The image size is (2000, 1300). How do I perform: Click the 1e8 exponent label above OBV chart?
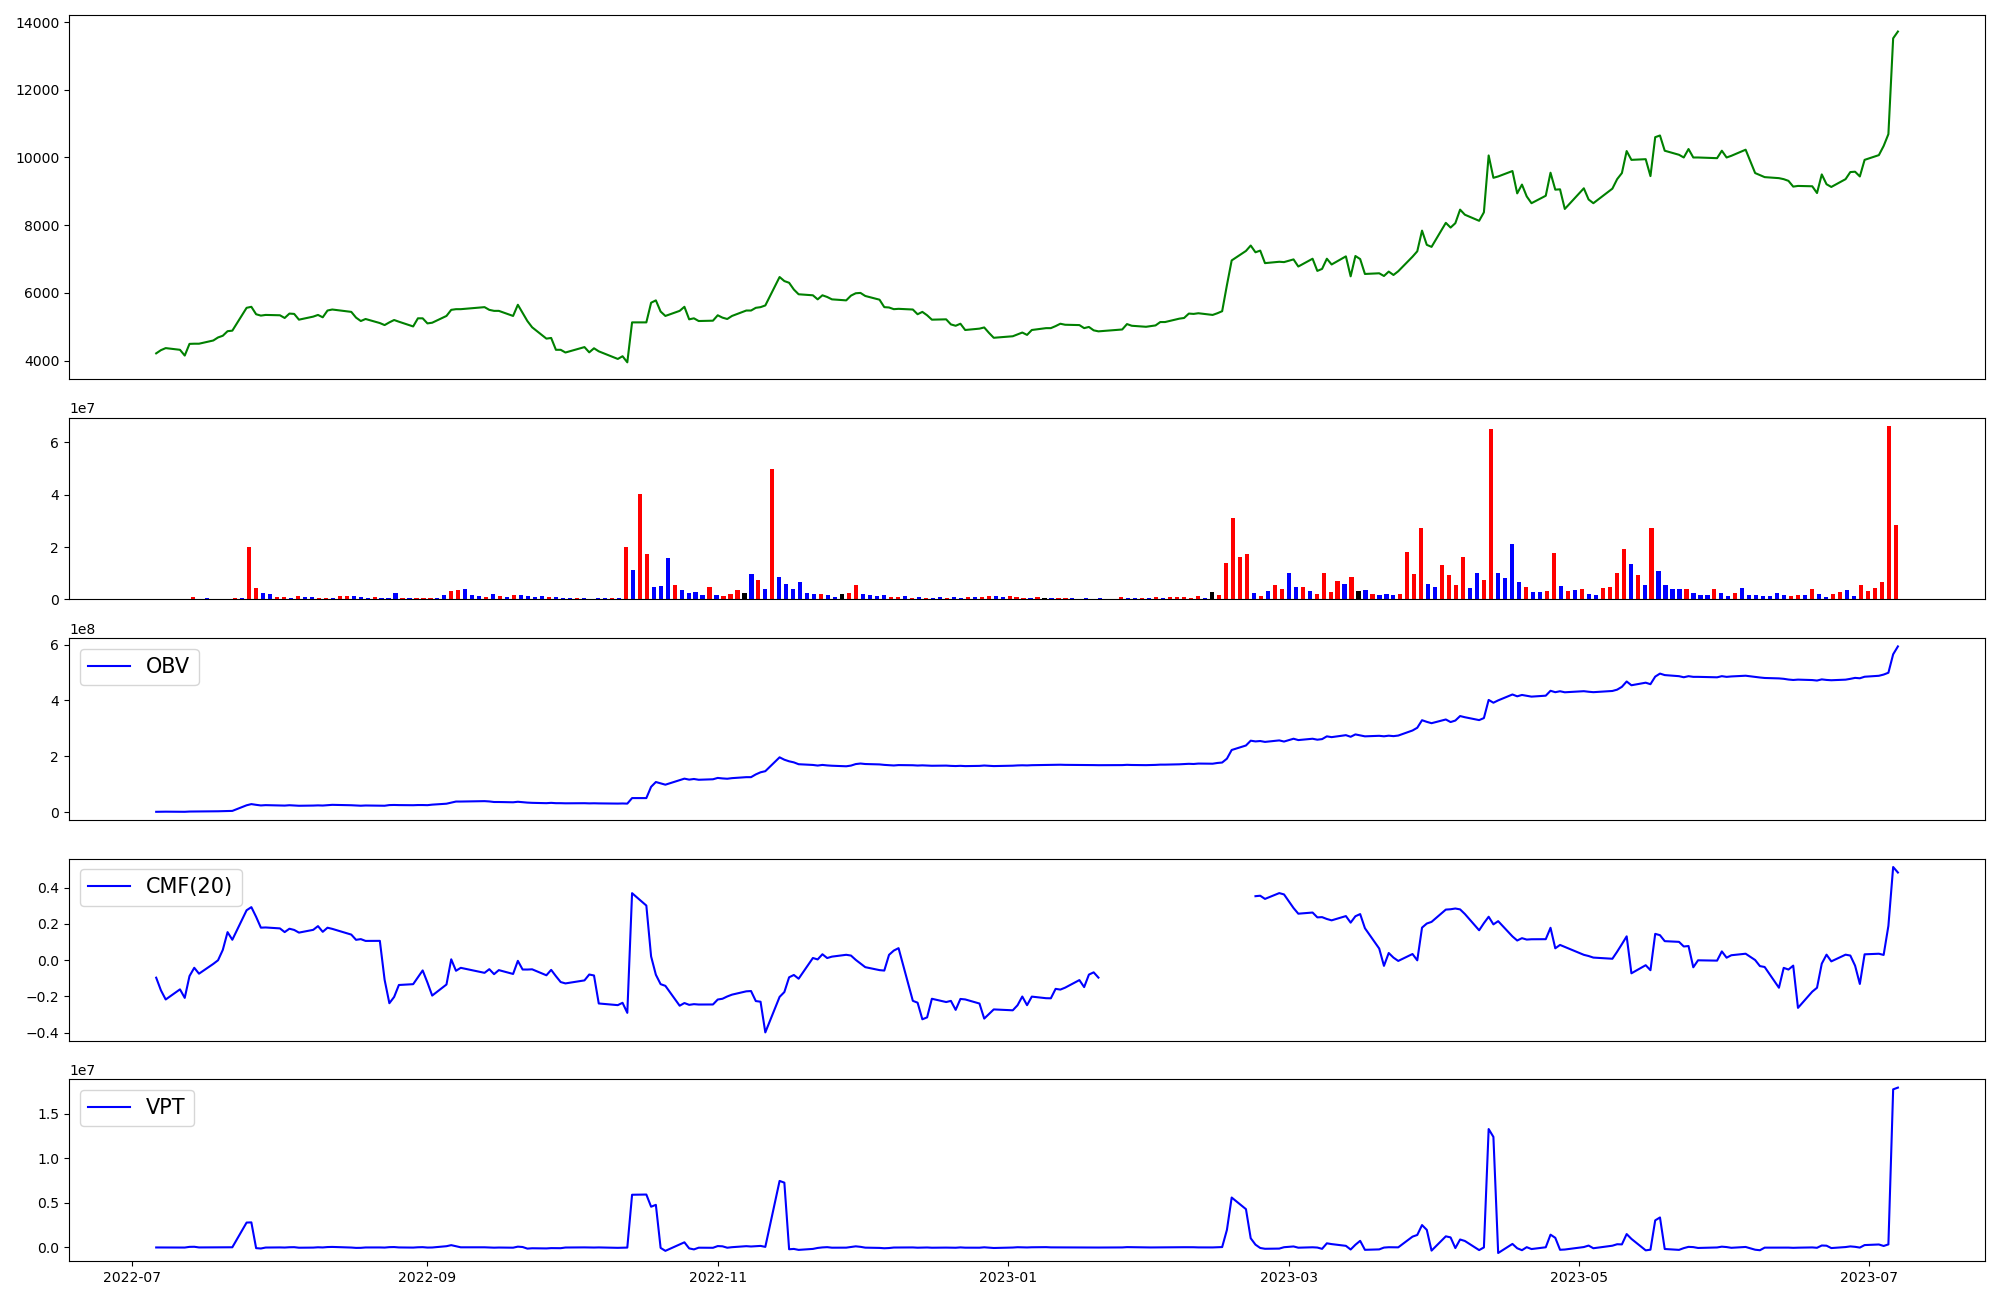(82, 629)
